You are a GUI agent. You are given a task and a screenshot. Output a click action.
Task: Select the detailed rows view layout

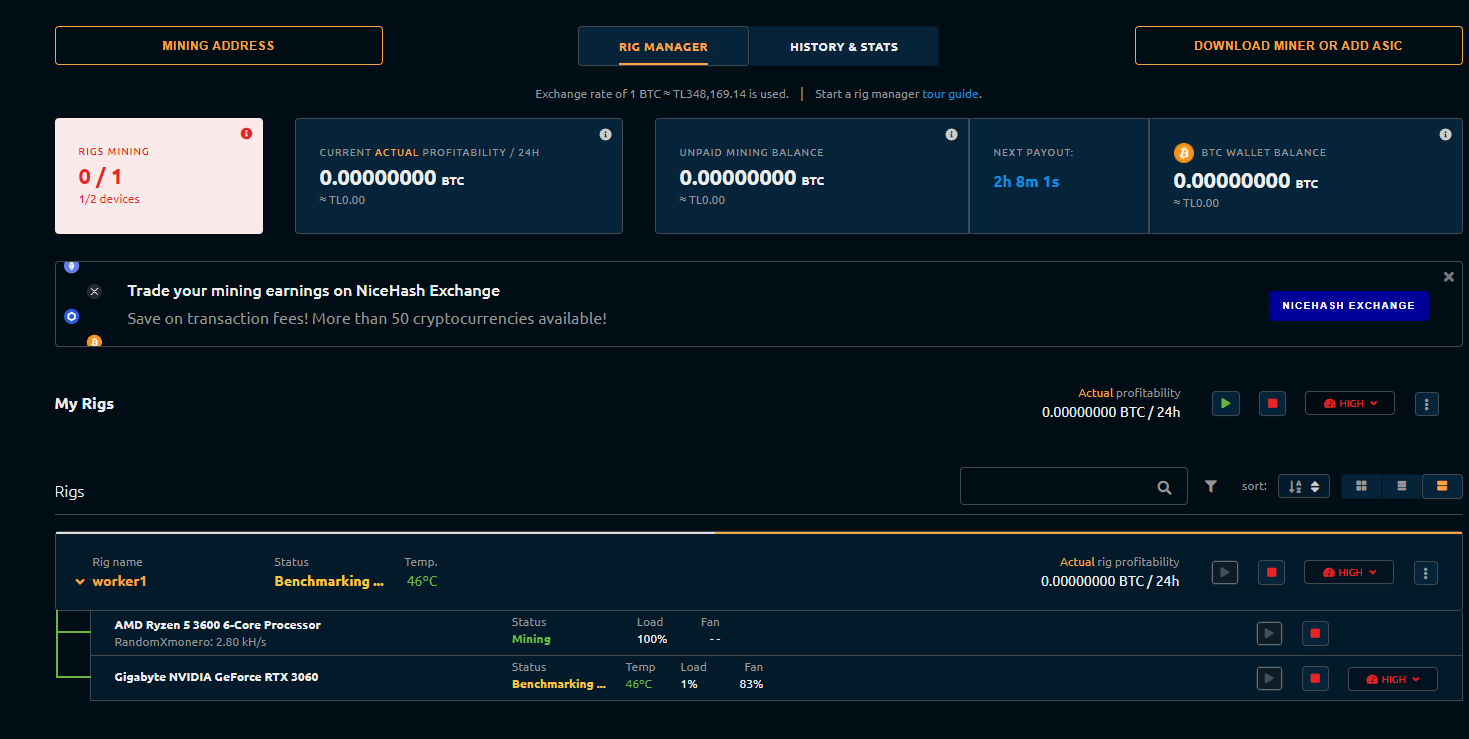pyautogui.click(x=1442, y=486)
